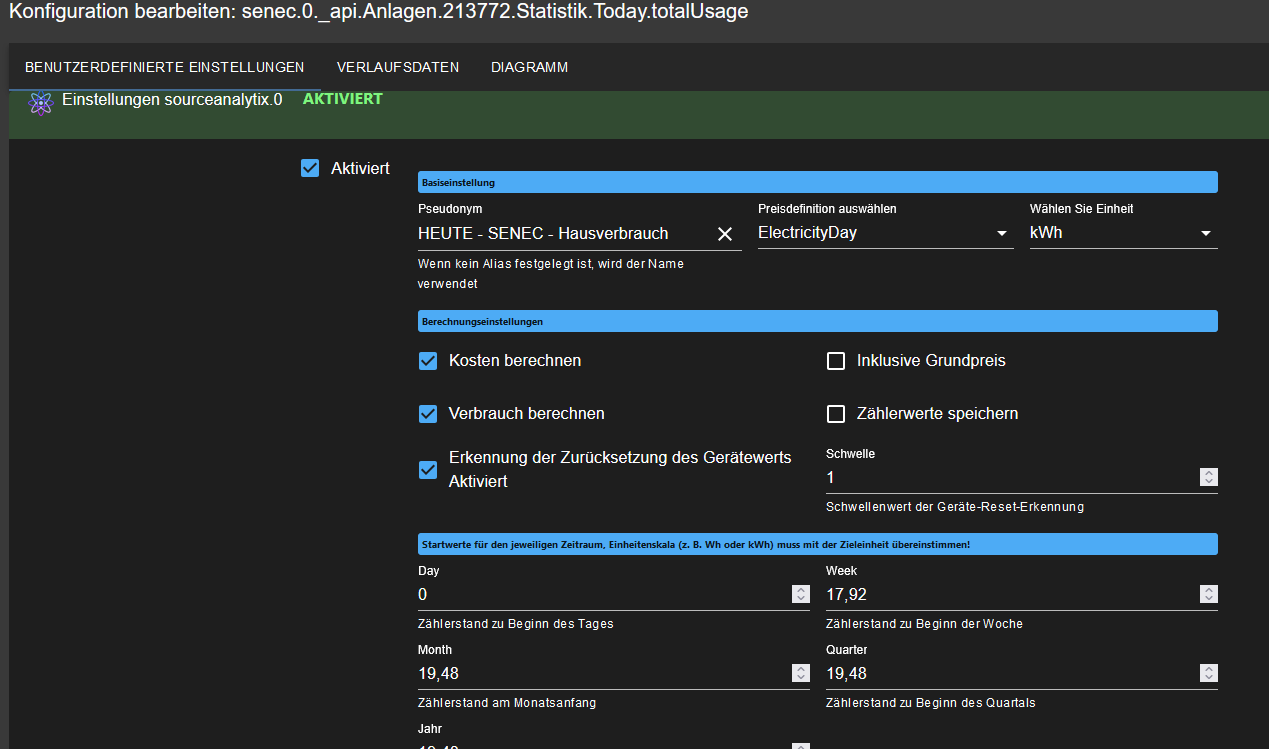
Task: Click the Schwelle number spinner
Action: pyautogui.click(x=1208, y=478)
